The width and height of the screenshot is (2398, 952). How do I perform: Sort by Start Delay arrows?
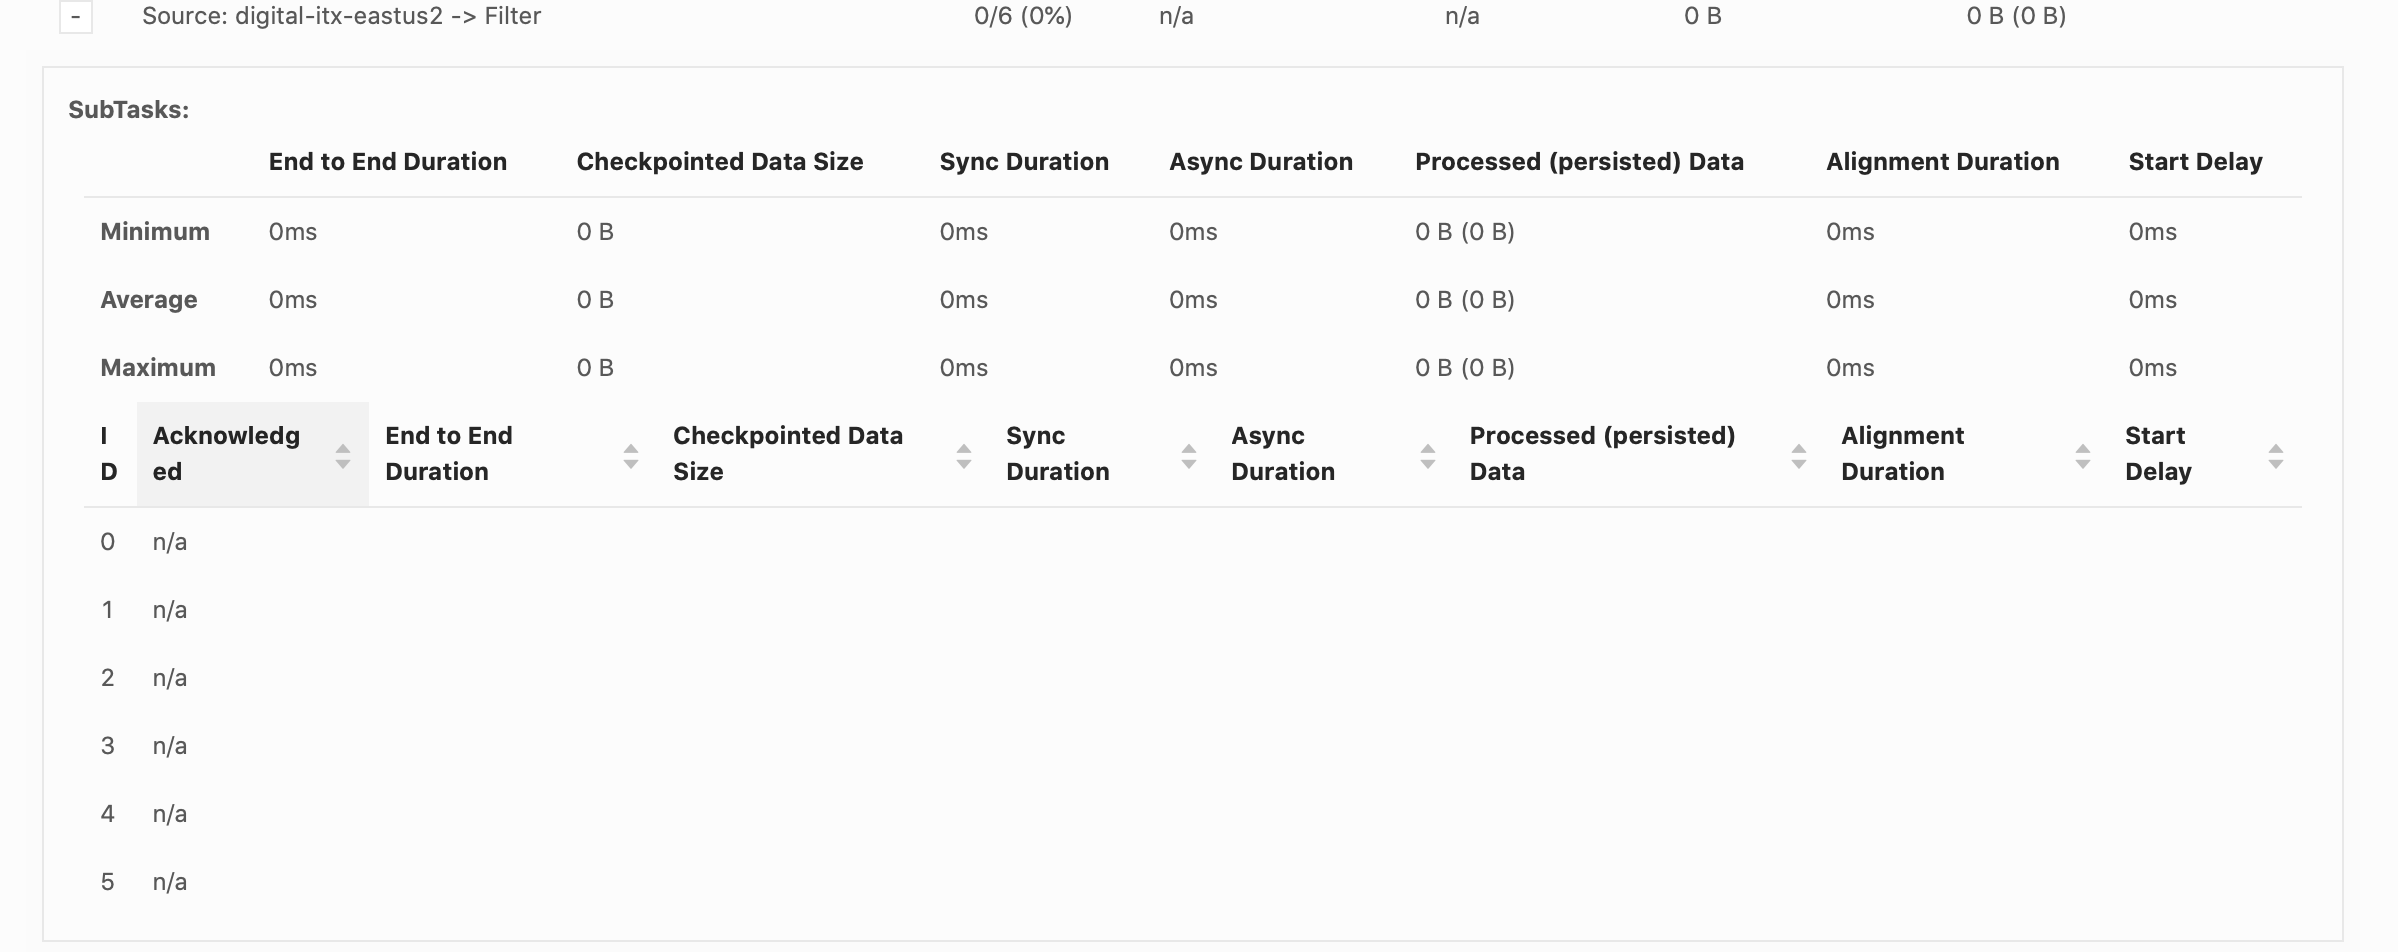point(2276,456)
